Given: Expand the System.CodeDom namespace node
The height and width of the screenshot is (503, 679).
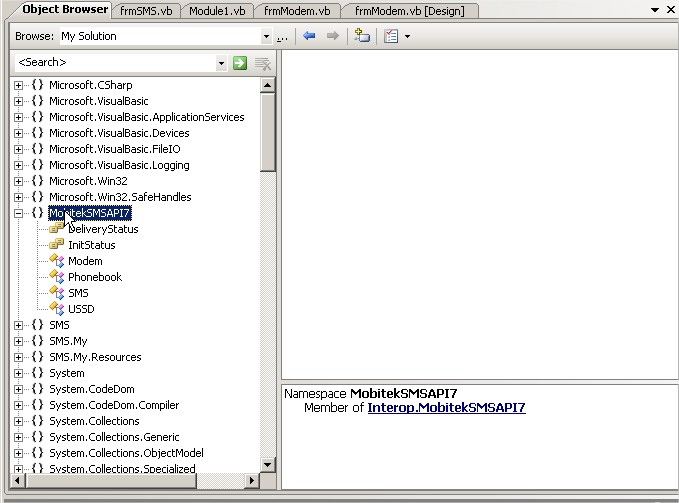Looking at the screenshot, I should coord(18,389).
